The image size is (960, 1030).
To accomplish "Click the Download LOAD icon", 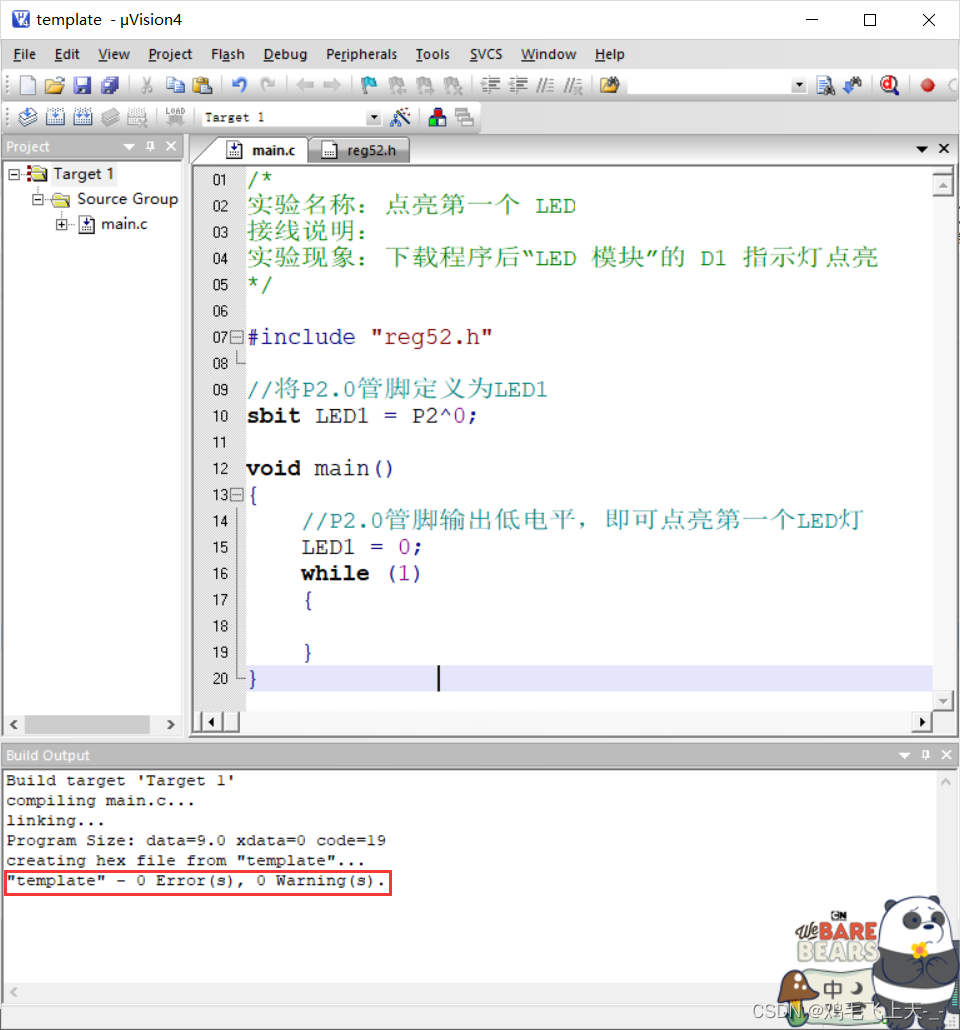I will click(x=175, y=117).
